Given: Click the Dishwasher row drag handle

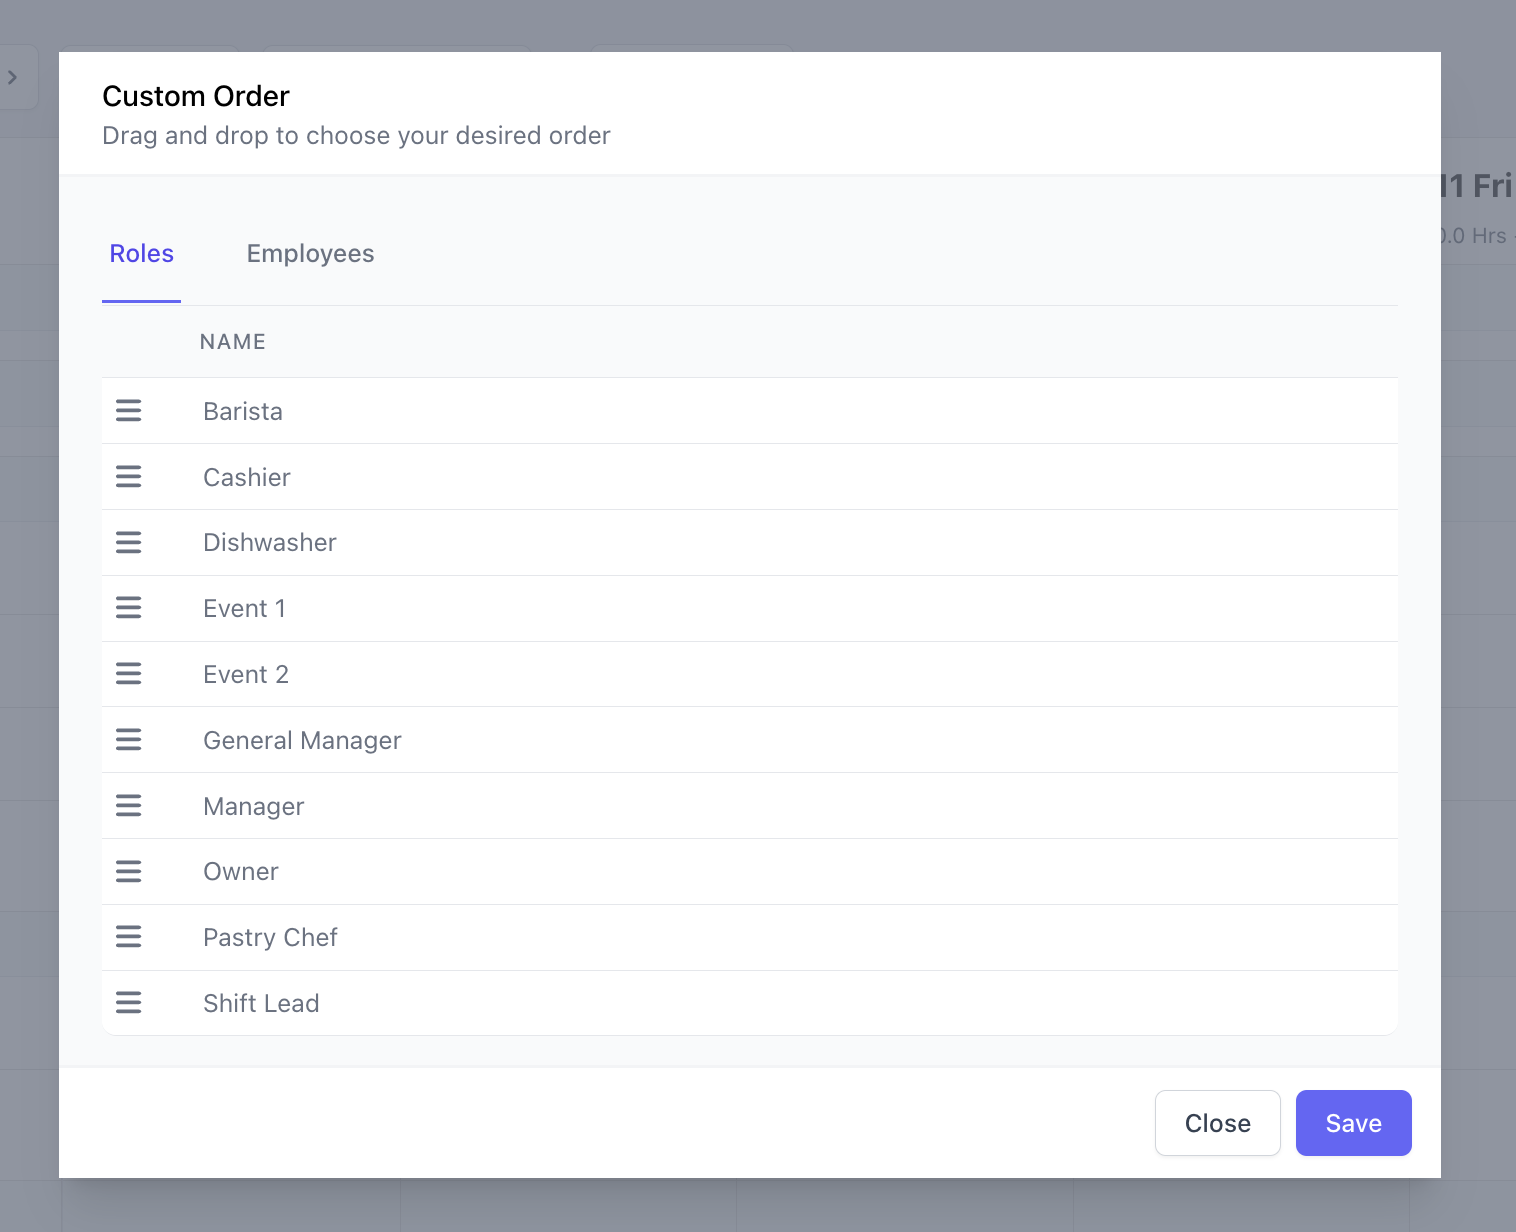Looking at the screenshot, I should 129,542.
